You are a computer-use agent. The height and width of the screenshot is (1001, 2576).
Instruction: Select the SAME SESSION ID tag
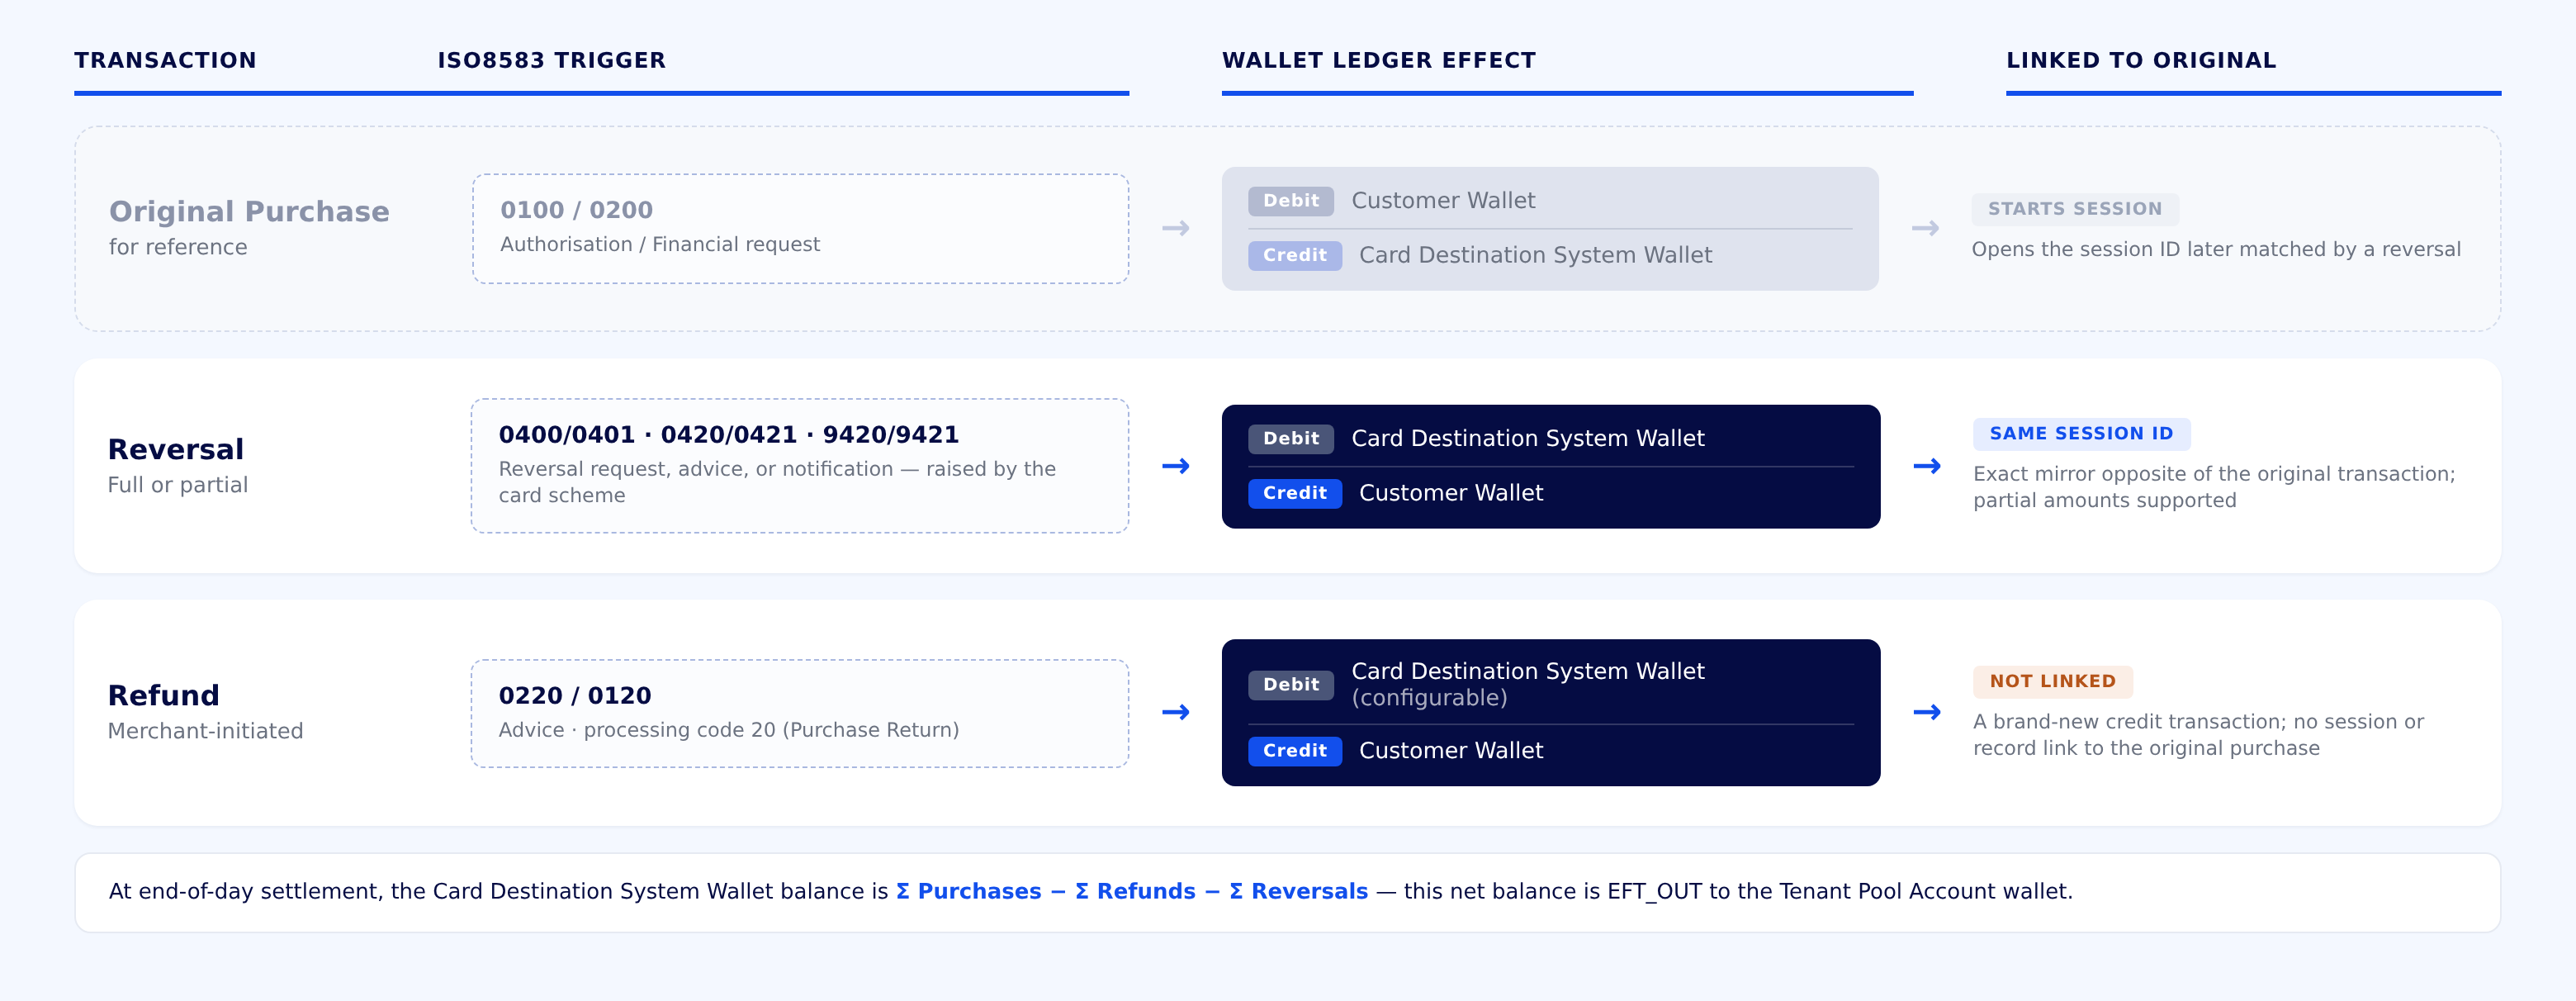coord(2081,433)
